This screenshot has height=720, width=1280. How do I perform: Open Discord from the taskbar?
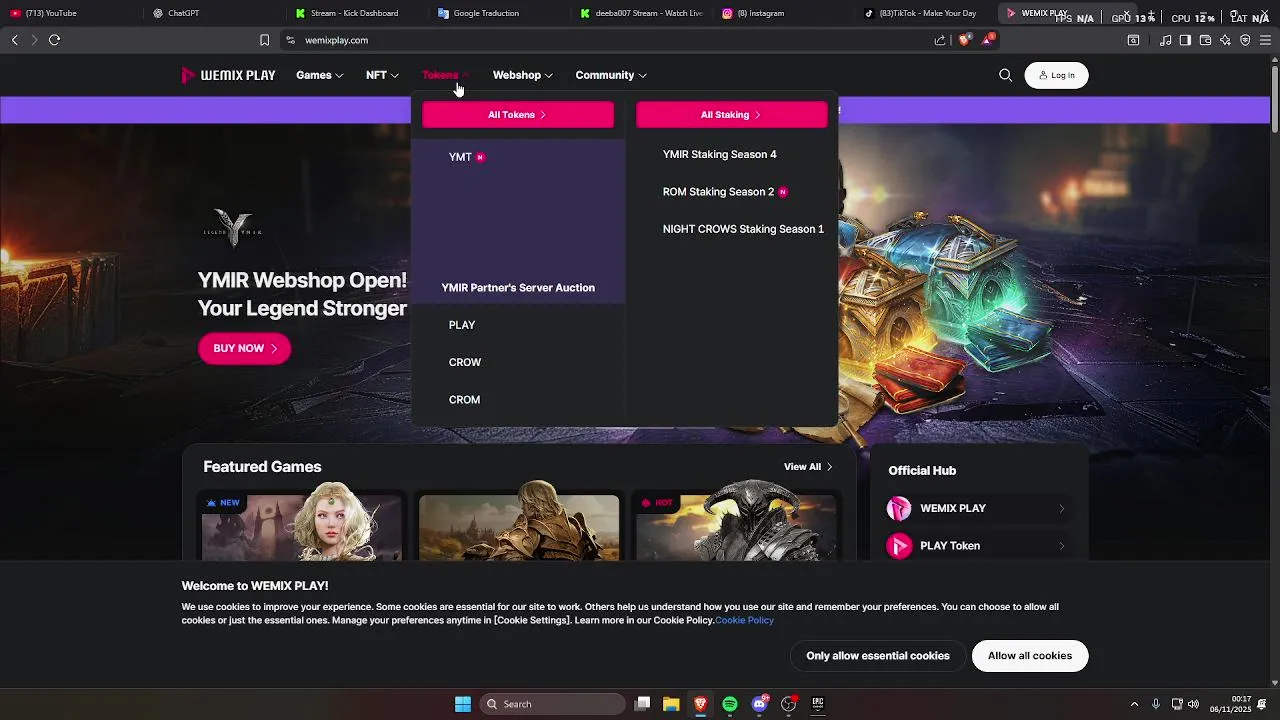[759, 704]
